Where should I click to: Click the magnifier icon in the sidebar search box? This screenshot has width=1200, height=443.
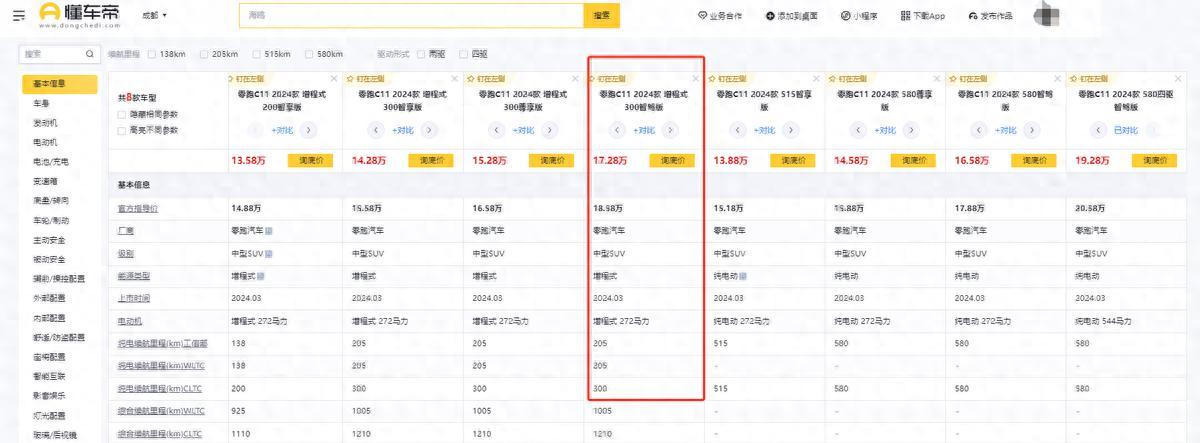click(x=89, y=54)
